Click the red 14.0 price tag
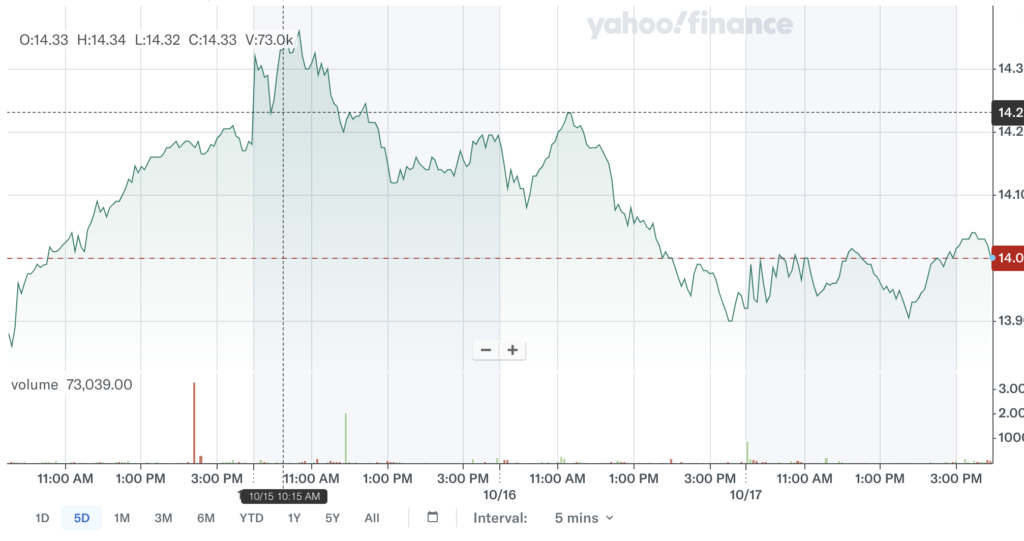The image size is (1024, 541). tap(1006, 258)
